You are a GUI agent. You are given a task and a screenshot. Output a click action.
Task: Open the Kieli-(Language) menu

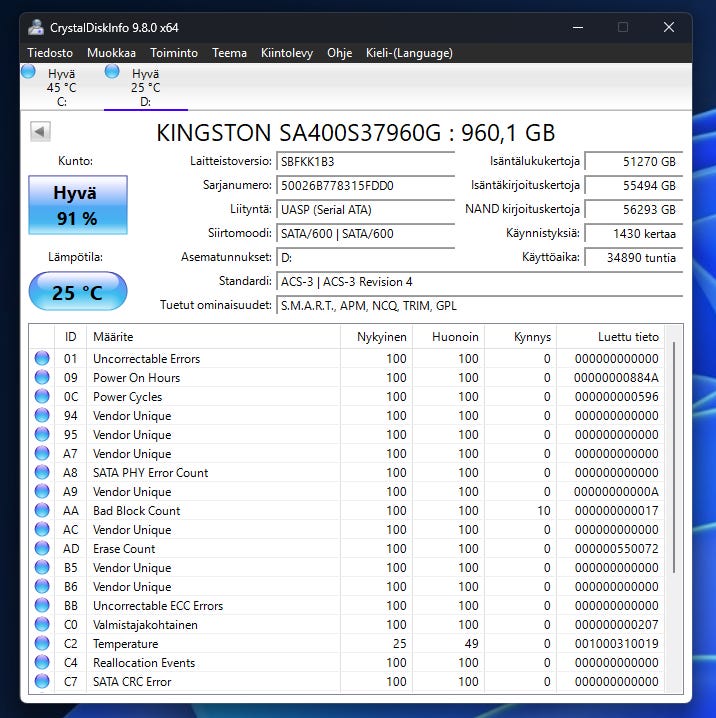(409, 53)
